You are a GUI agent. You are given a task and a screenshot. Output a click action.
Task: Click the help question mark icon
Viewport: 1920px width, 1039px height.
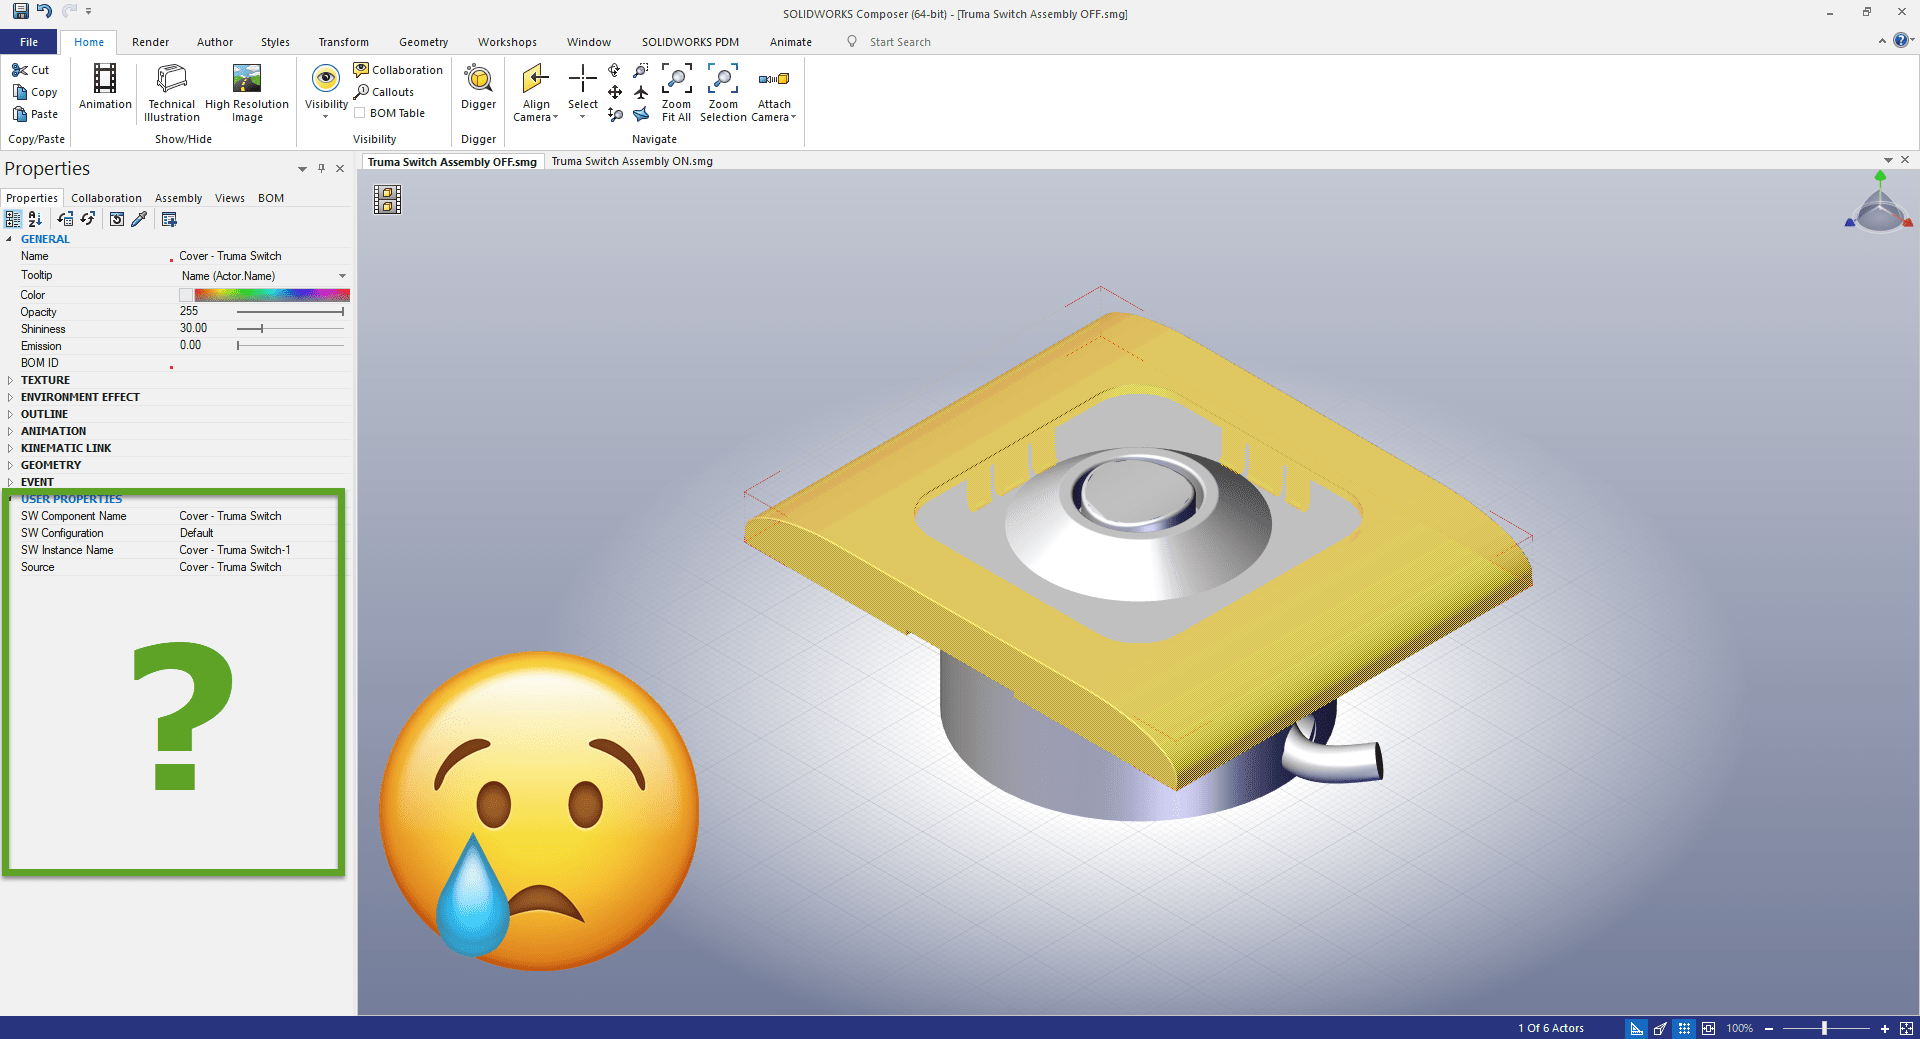(x=1901, y=41)
